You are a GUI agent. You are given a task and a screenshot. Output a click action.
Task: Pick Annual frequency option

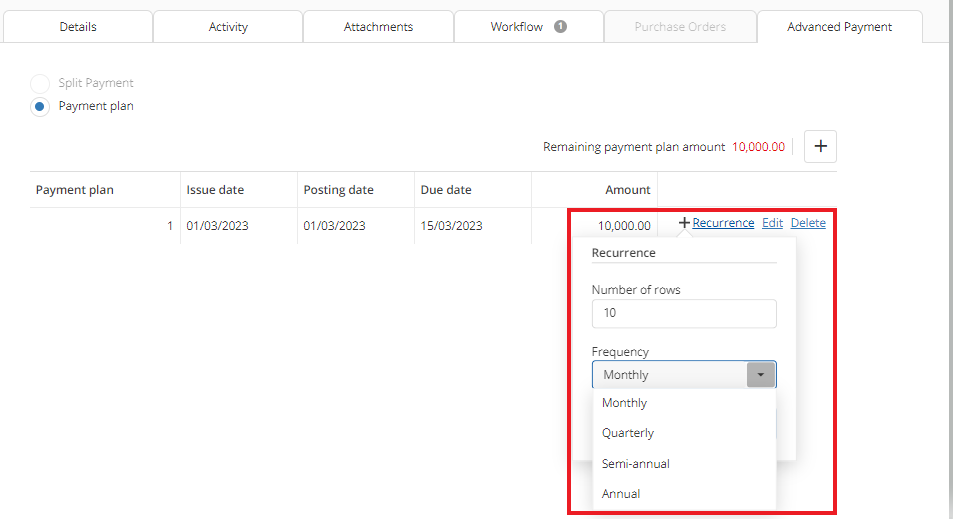tap(621, 494)
